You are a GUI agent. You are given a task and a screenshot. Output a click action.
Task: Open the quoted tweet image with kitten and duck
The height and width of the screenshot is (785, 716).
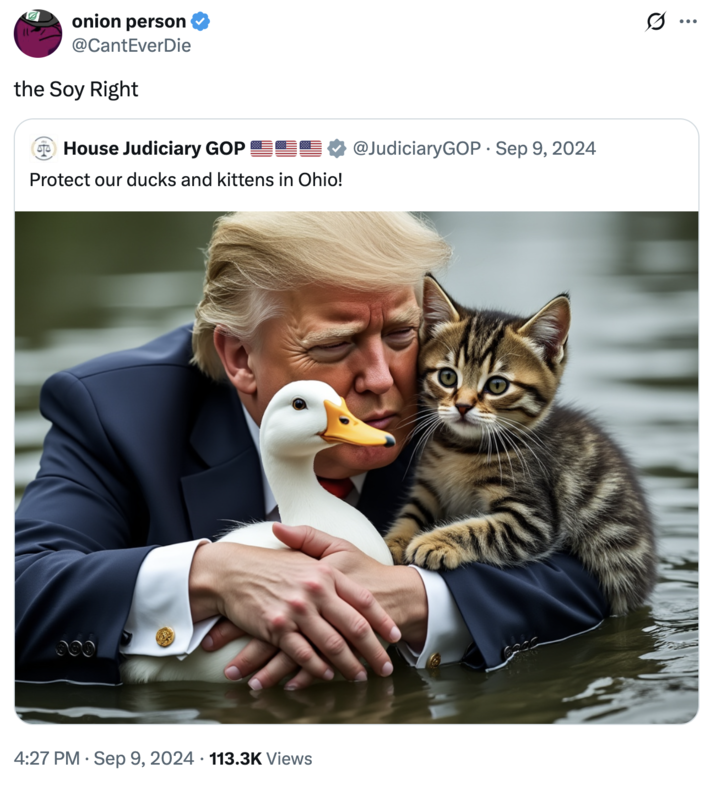coord(356,467)
